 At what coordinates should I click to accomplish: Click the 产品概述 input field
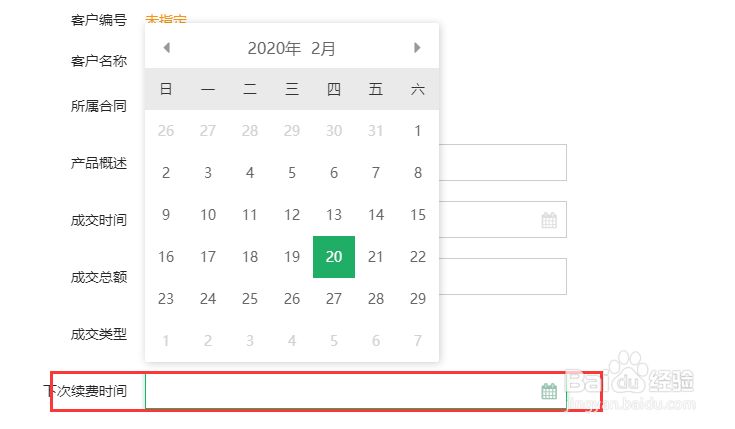point(502,163)
